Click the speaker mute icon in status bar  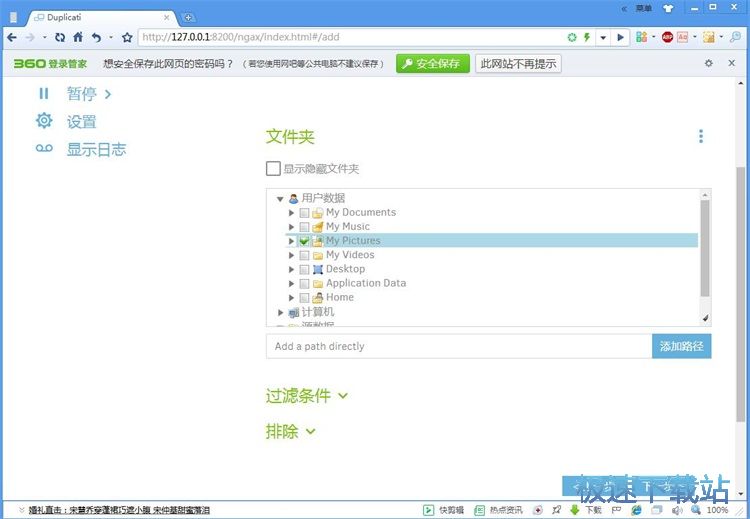pos(676,510)
